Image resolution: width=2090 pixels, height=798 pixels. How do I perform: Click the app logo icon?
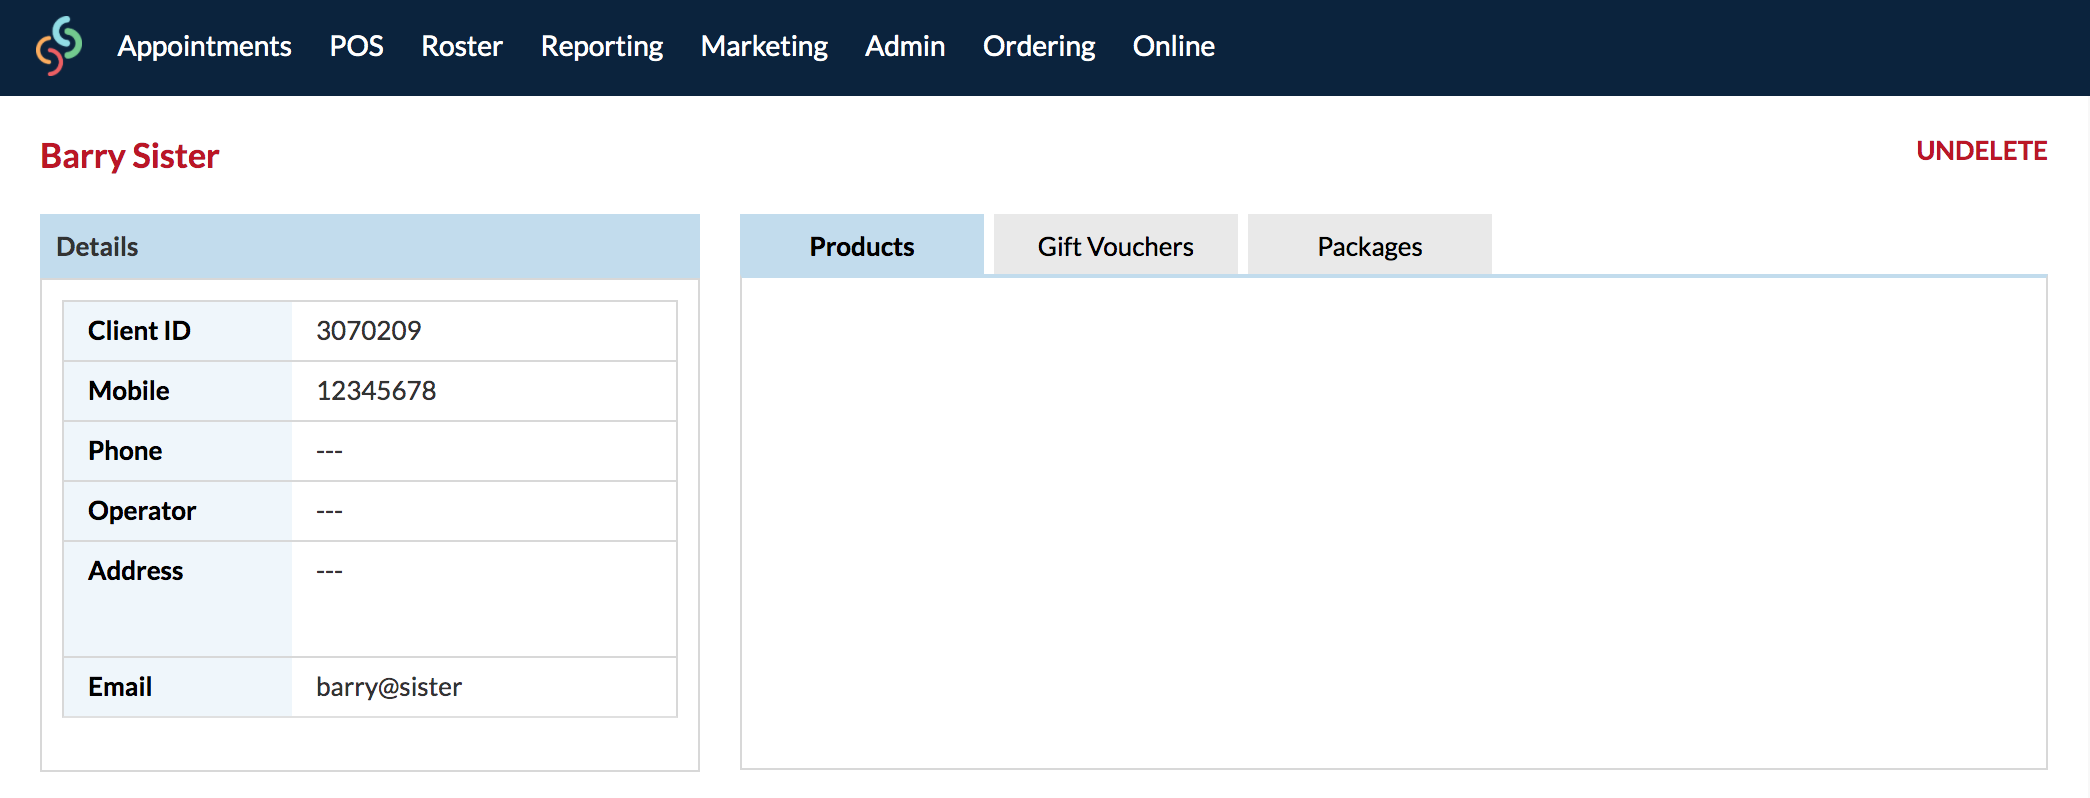tap(59, 46)
